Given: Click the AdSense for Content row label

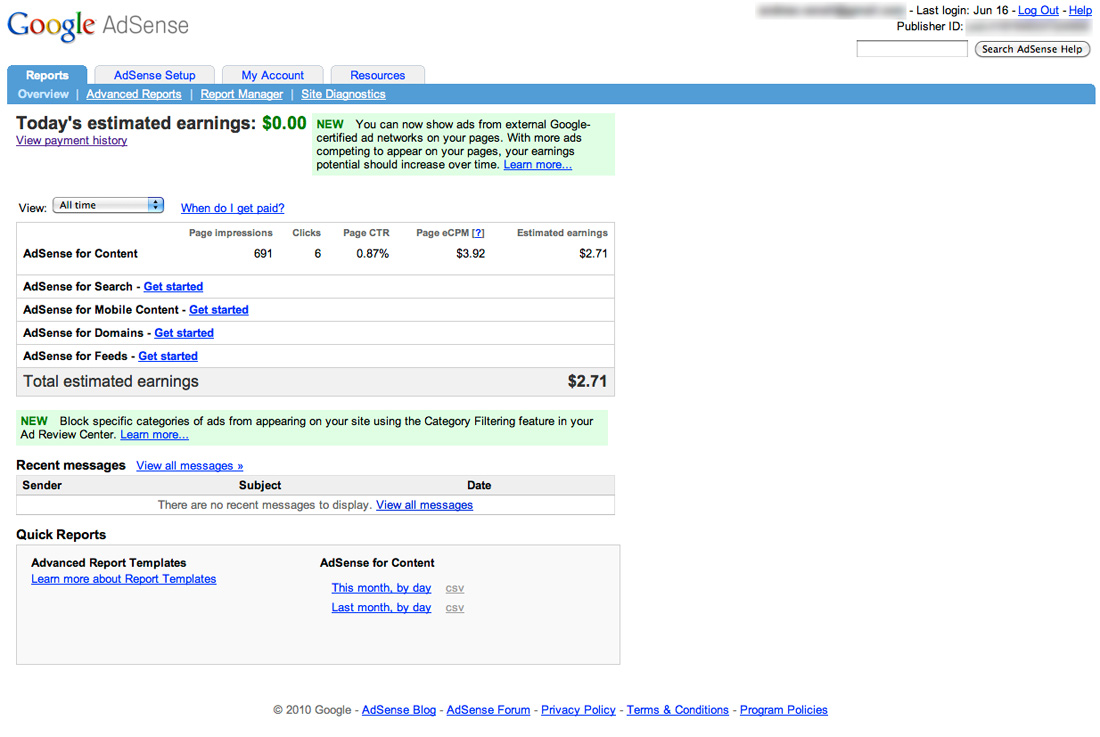Looking at the screenshot, I should click(x=80, y=254).
